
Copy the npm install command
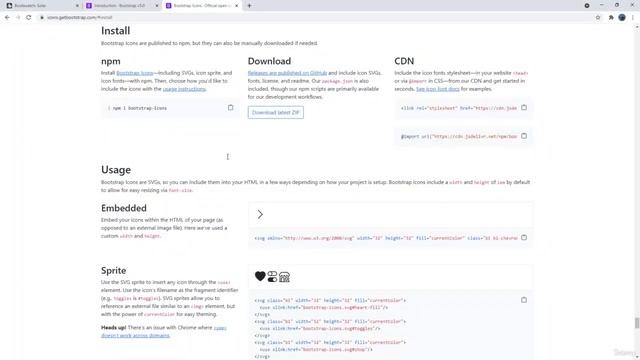(x=231, y=108)
